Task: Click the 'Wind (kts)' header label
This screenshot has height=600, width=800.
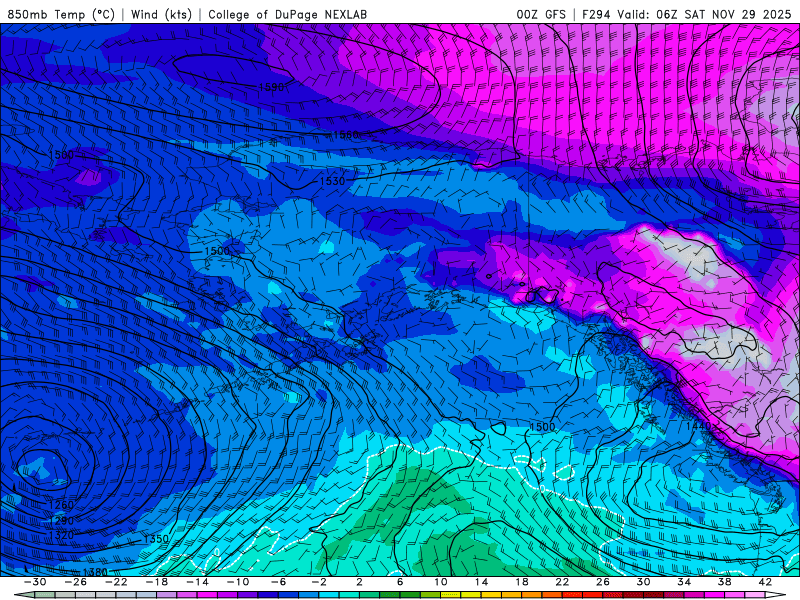Action: point(161,14)
